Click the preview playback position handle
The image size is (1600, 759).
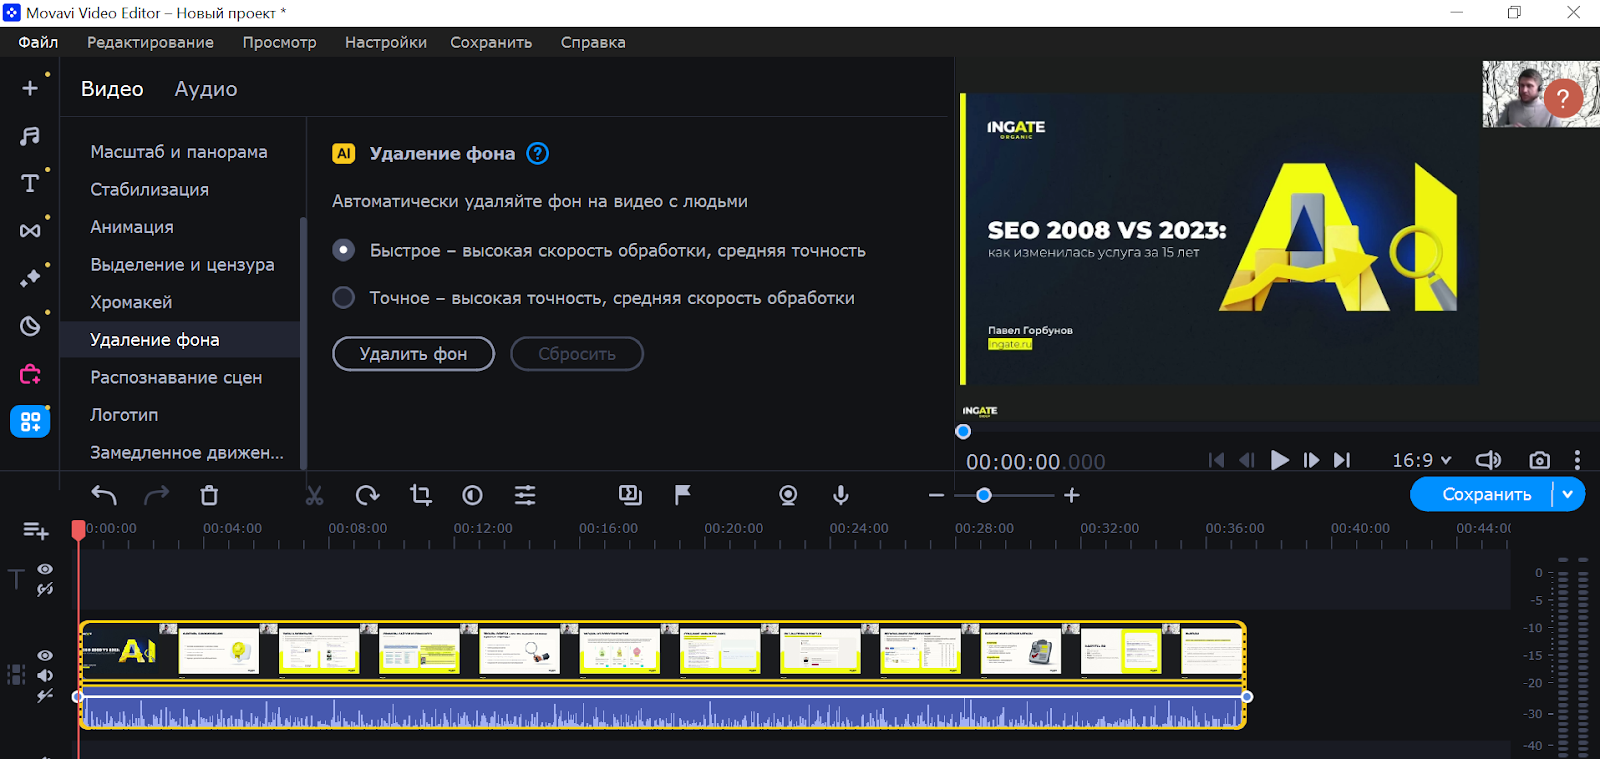[x=963, y=432]
